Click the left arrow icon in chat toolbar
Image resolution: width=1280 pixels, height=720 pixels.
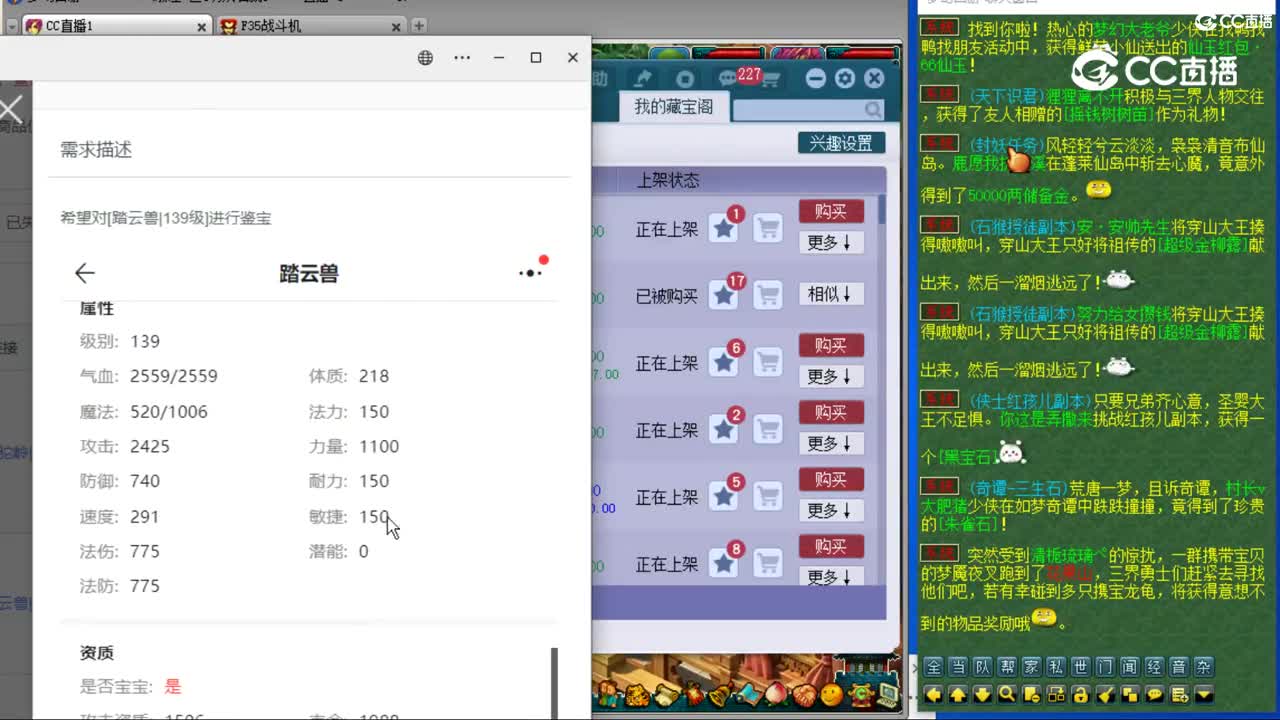coord(933,695)
